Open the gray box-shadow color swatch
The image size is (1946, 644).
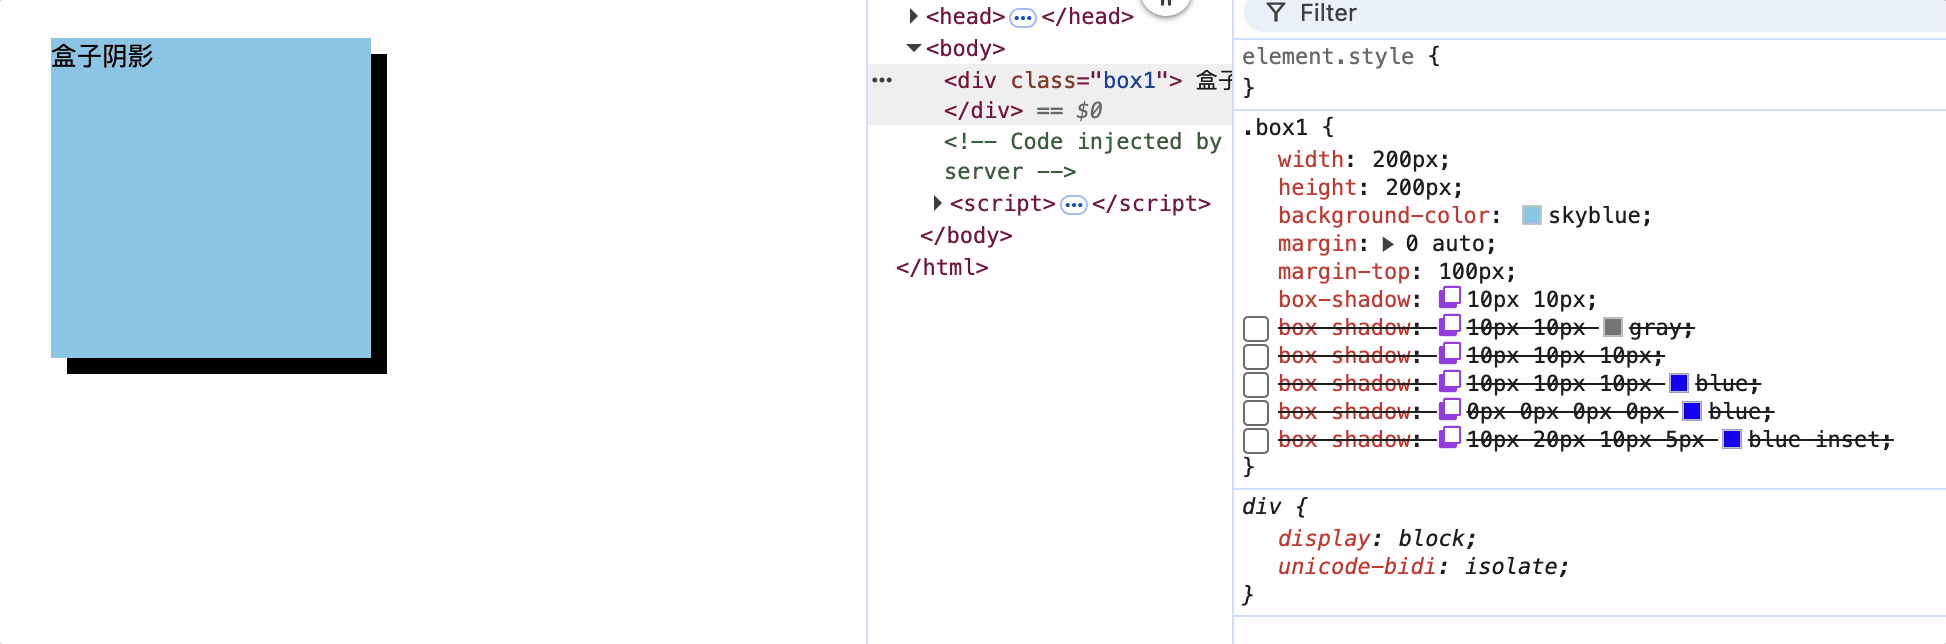click(x=1613, y=327)
